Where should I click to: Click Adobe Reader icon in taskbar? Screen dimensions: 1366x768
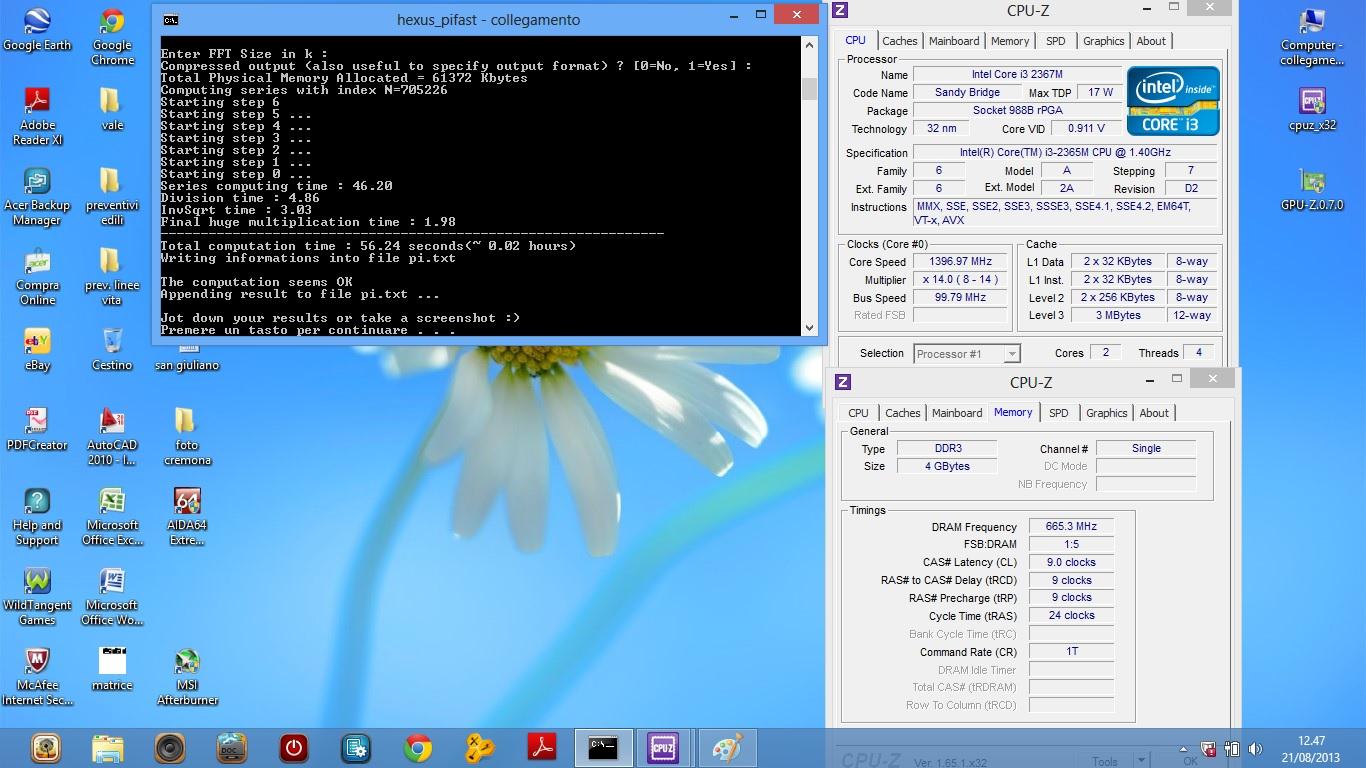[x=542, y=748]
